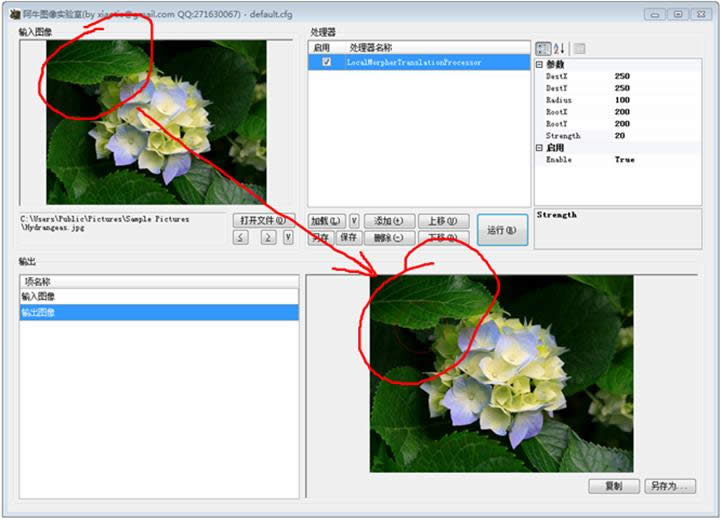Screen dimensions: 722x520
Task: Click the input image hydrangea thumbnail
Action: pos(156,122)
